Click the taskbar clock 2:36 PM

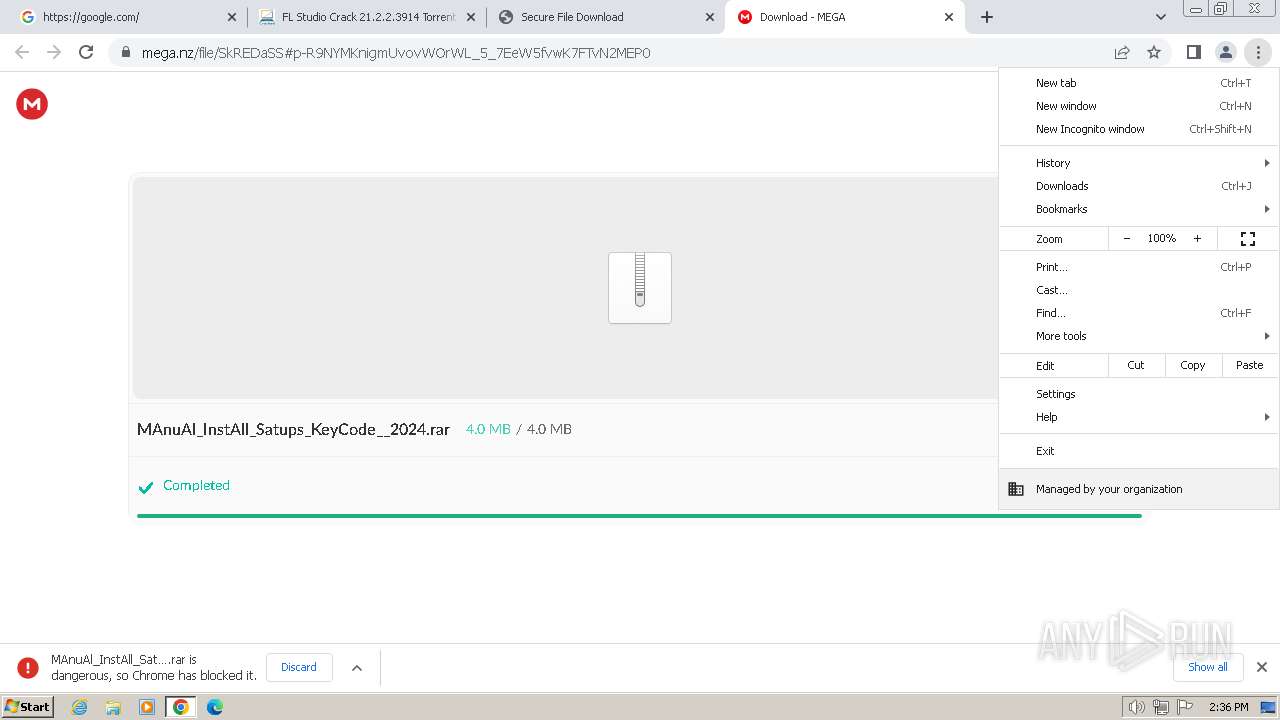pos(1228,707)
